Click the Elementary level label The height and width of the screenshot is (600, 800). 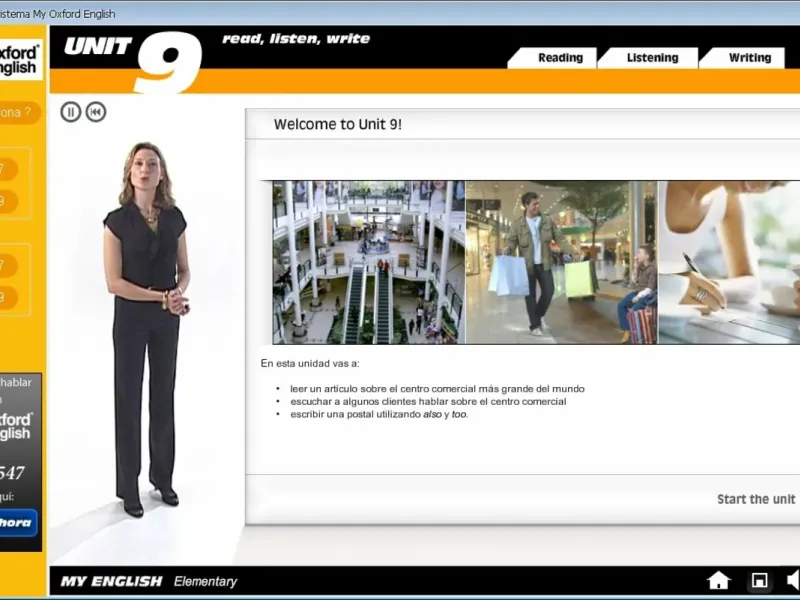coord(205,581)
